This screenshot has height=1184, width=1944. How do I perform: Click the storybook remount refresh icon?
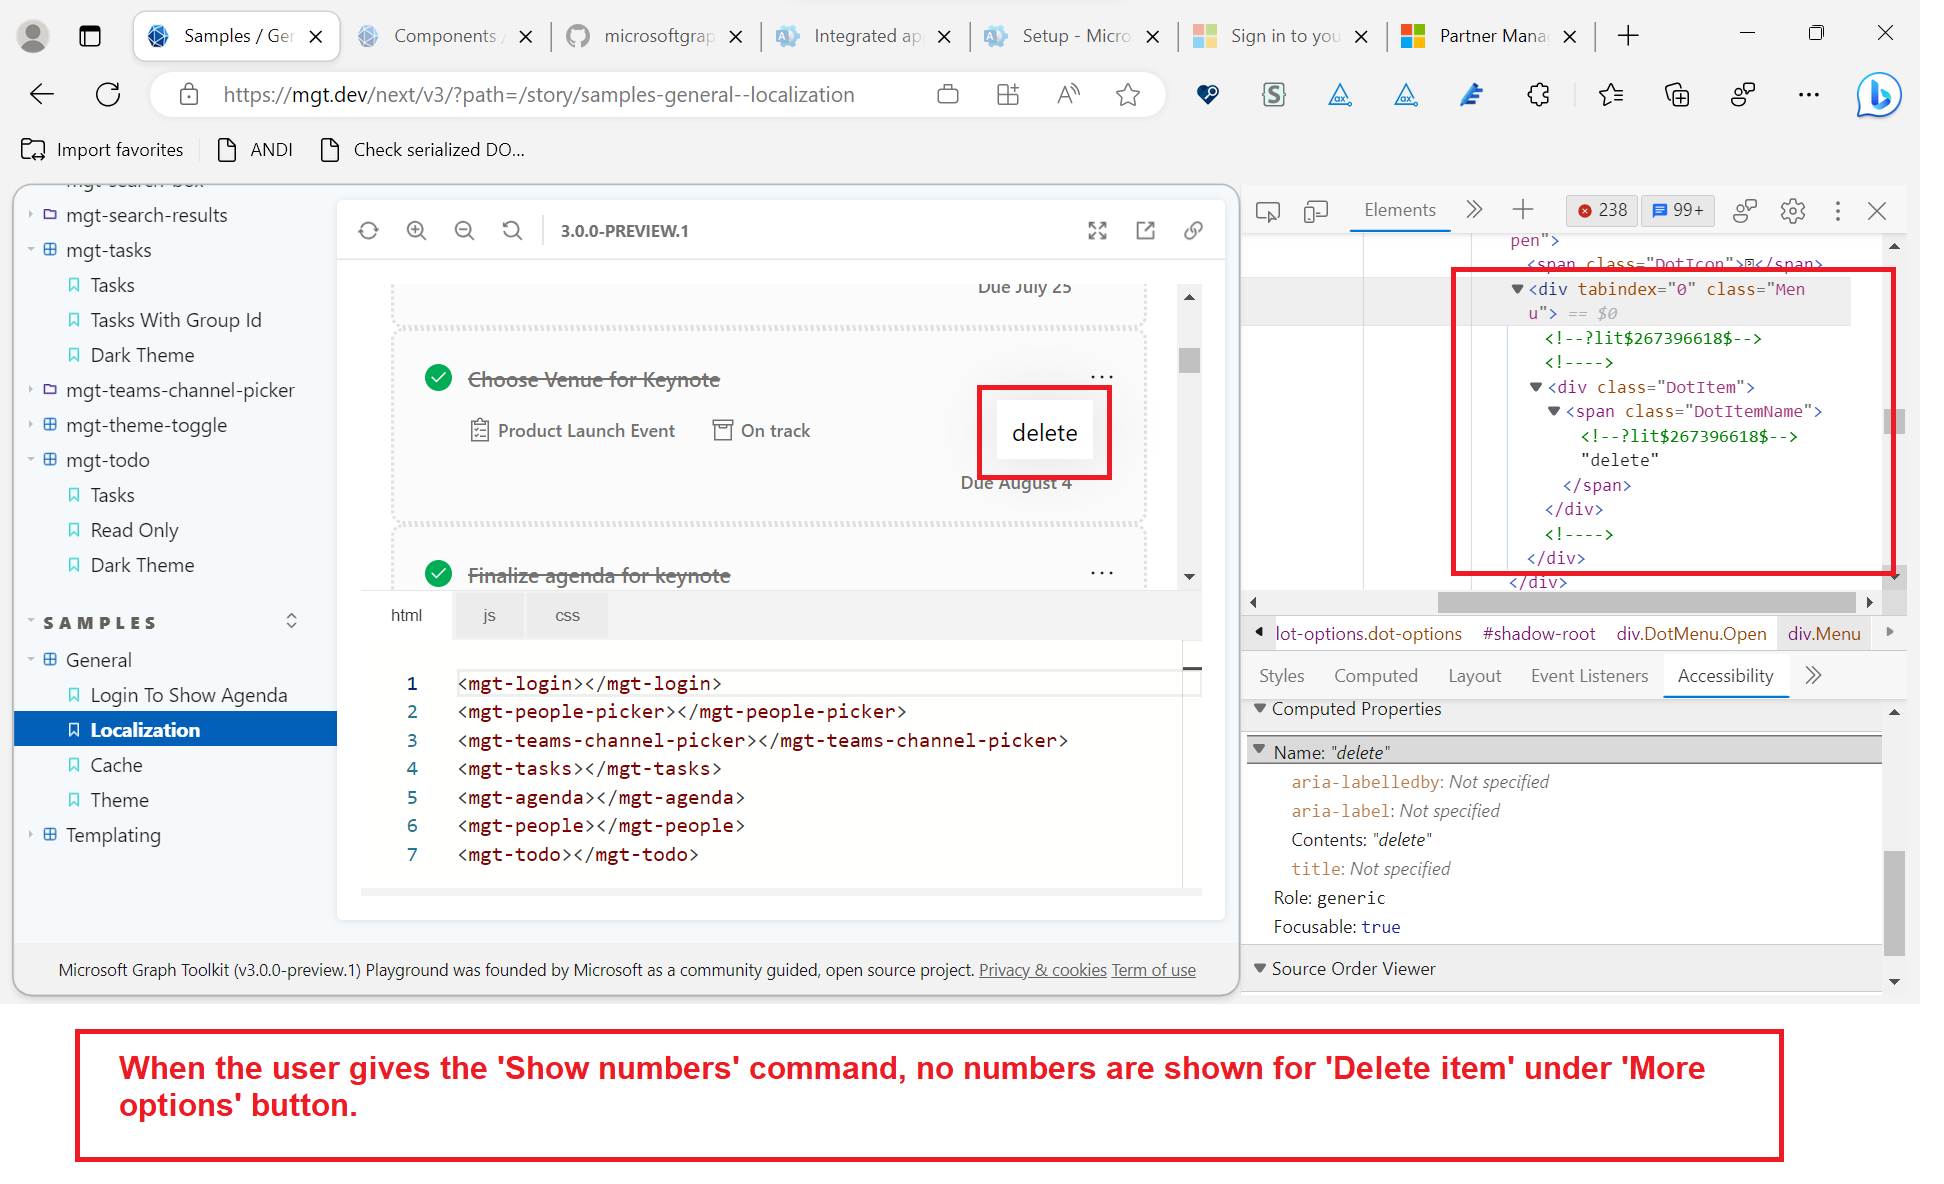pos(368,231)
